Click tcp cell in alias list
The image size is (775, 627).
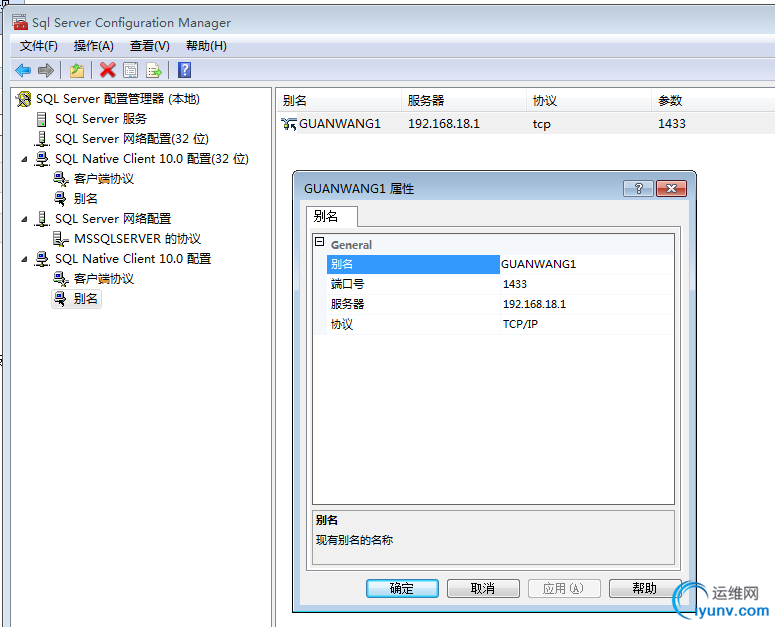[542, 124]
